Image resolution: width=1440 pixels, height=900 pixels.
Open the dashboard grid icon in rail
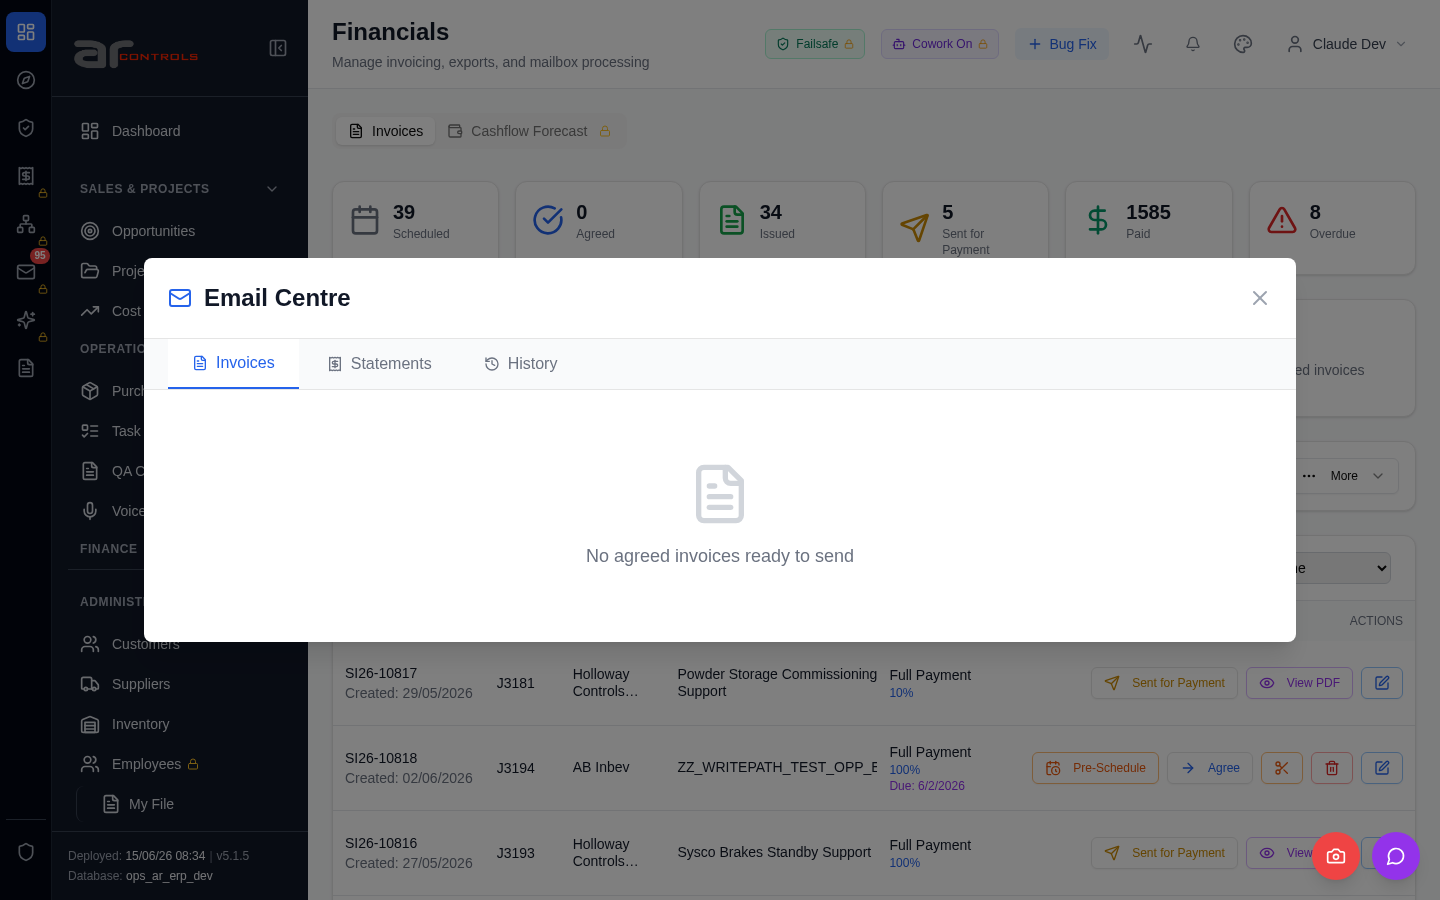tap(26, 32)
